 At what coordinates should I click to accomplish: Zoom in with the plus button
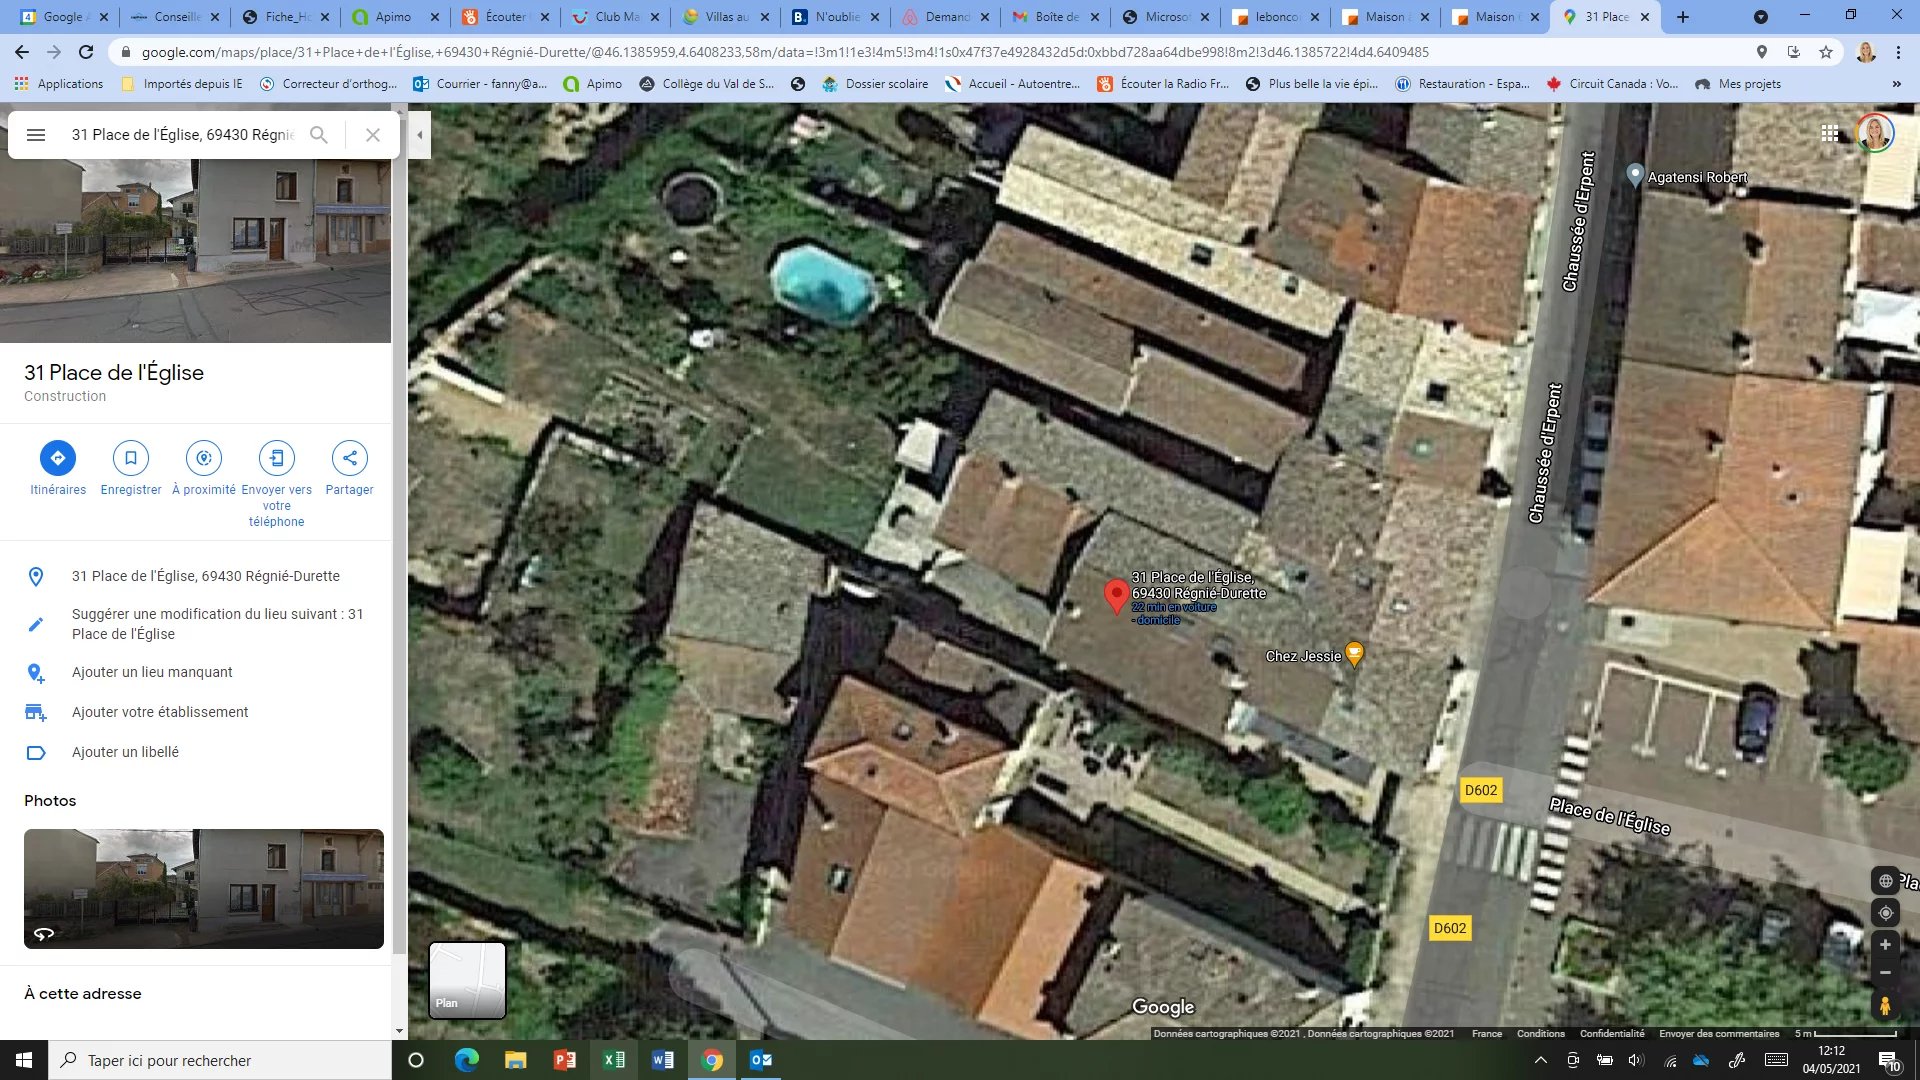pos(1885,945)
